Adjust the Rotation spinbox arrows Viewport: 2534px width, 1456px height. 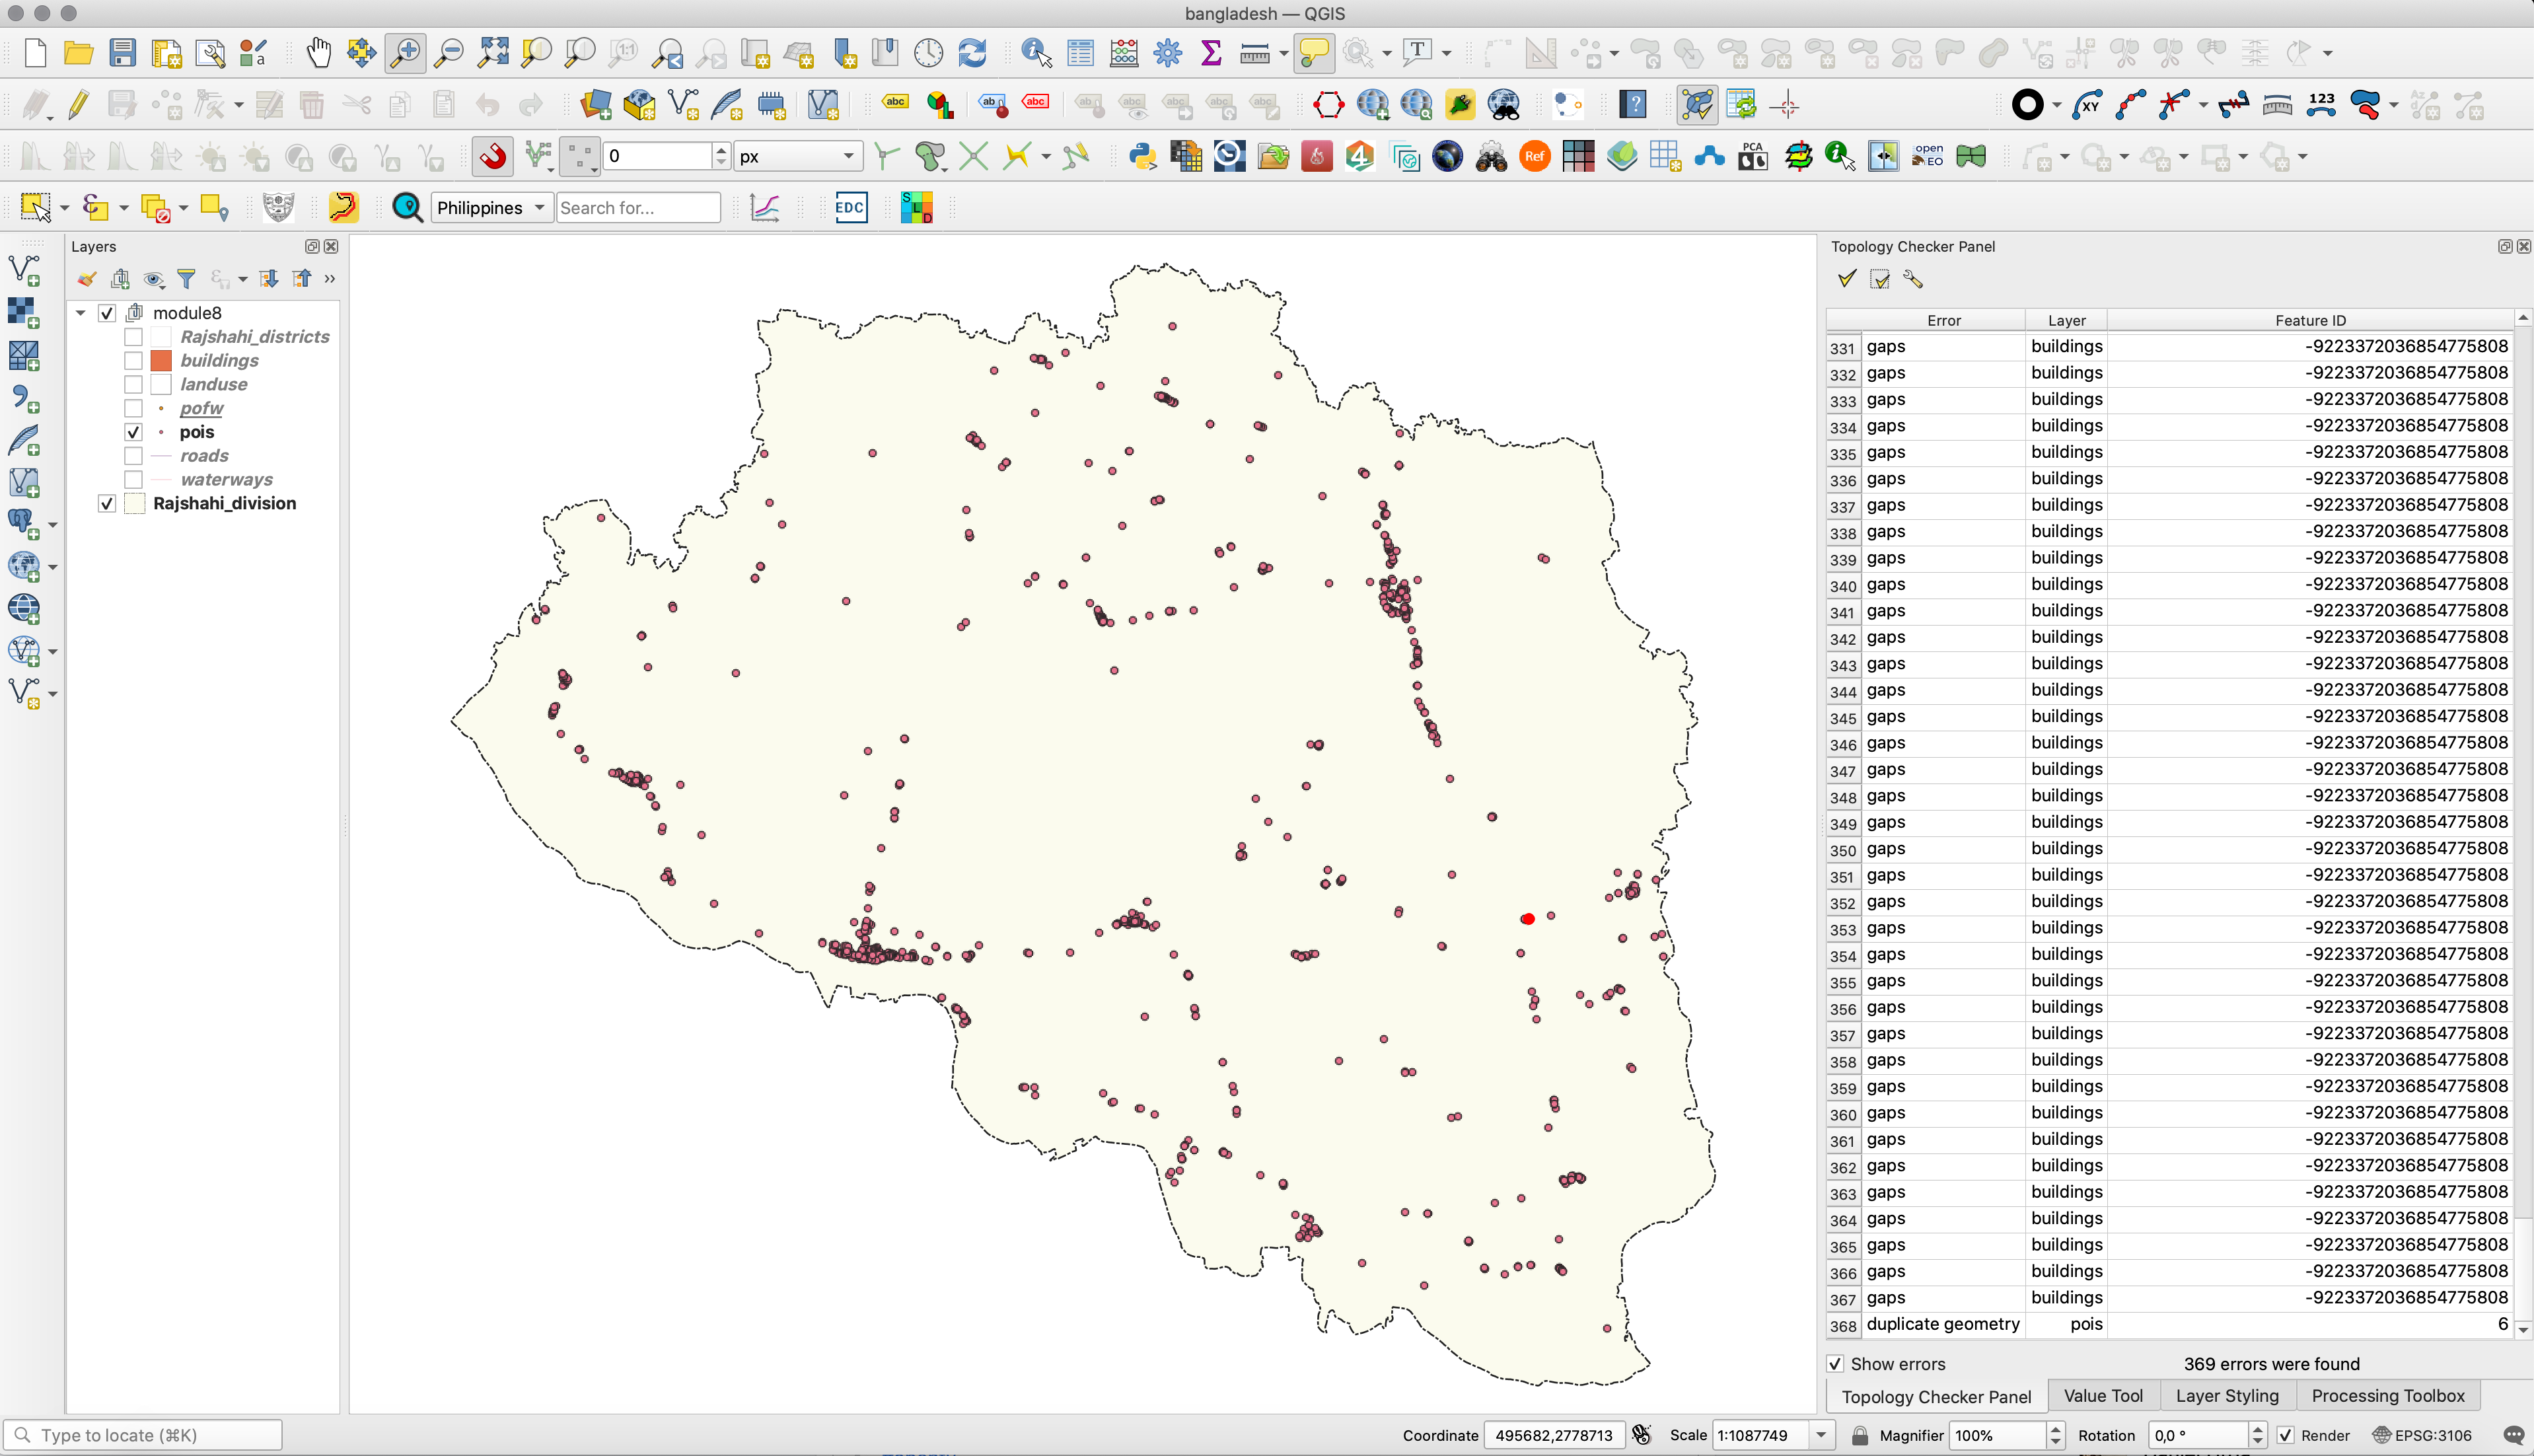2257,1435
